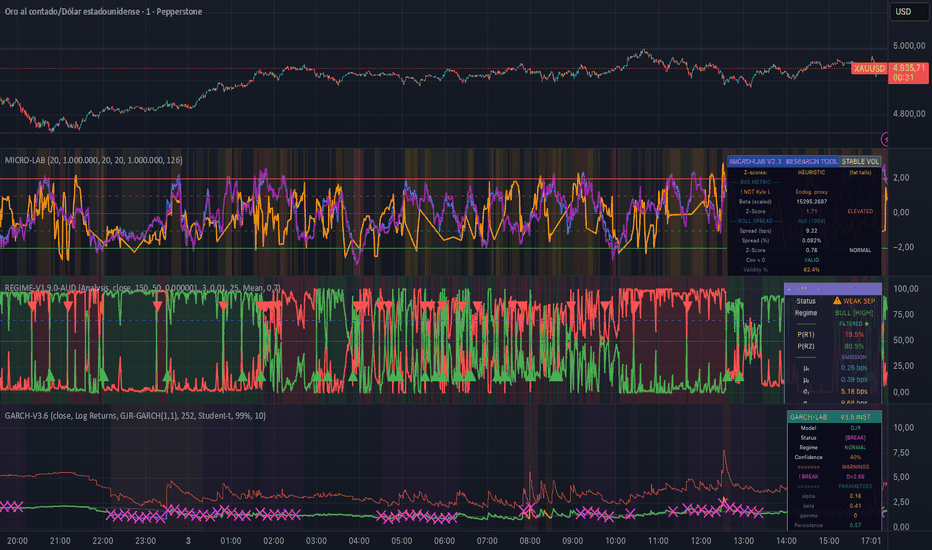Click the STABLE VOL badge
The width and height of the screenshot is (932, 550).
point(860,160)
